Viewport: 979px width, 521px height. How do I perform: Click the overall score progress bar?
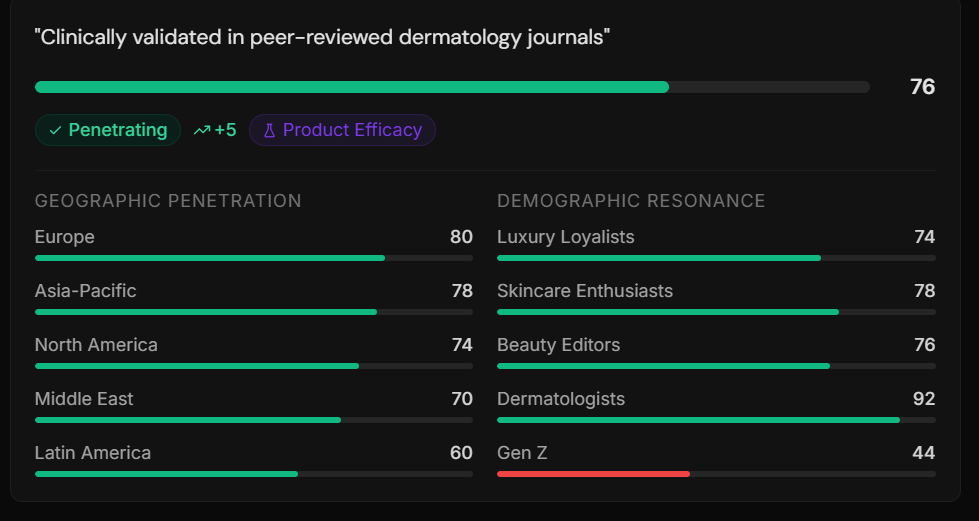[451, 87]
